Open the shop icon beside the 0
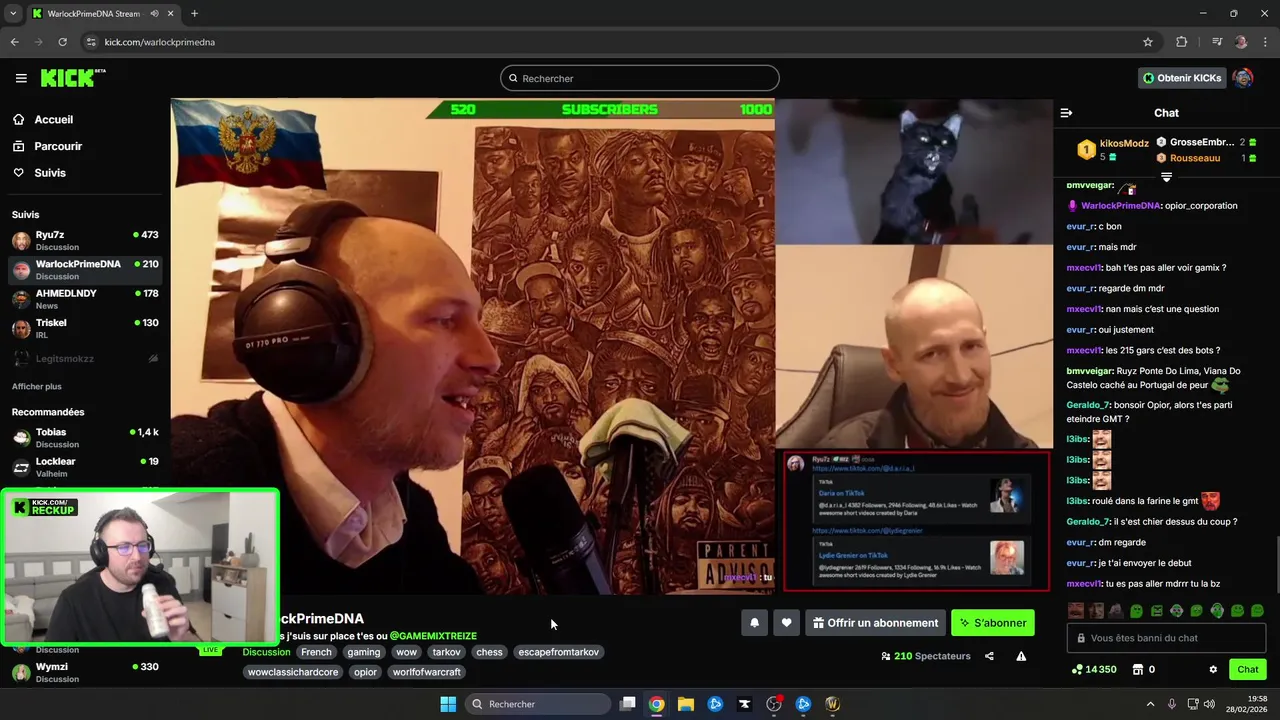 point(1137,669)
